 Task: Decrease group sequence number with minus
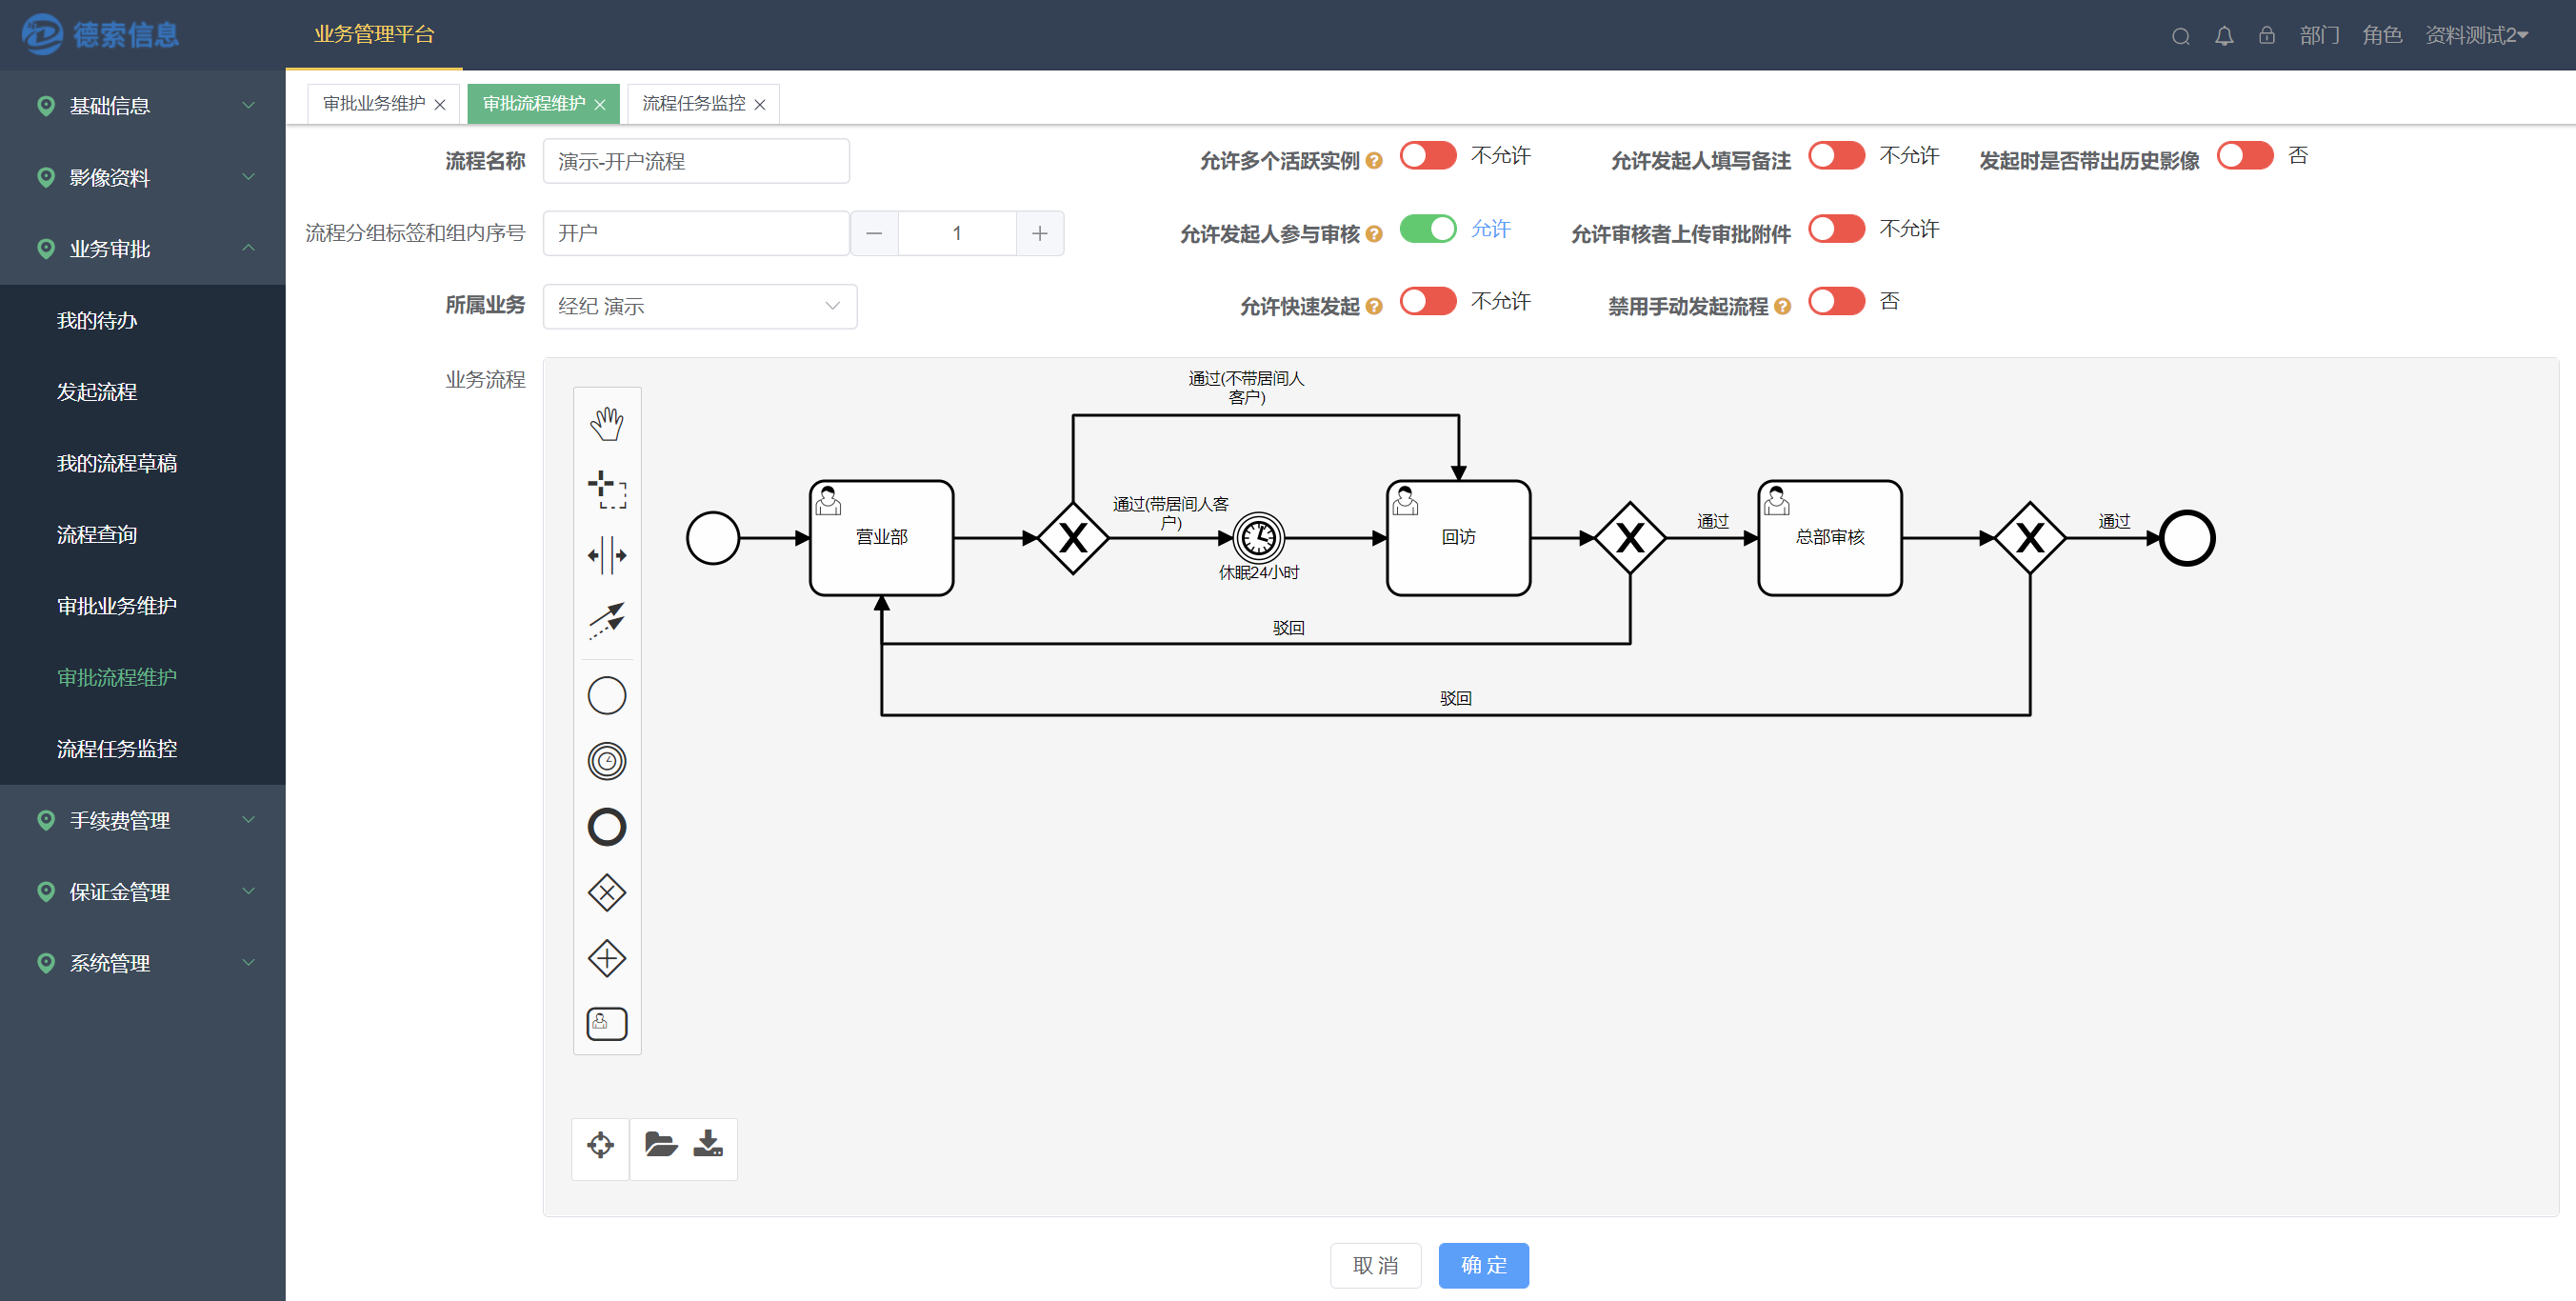coord(874,233)
